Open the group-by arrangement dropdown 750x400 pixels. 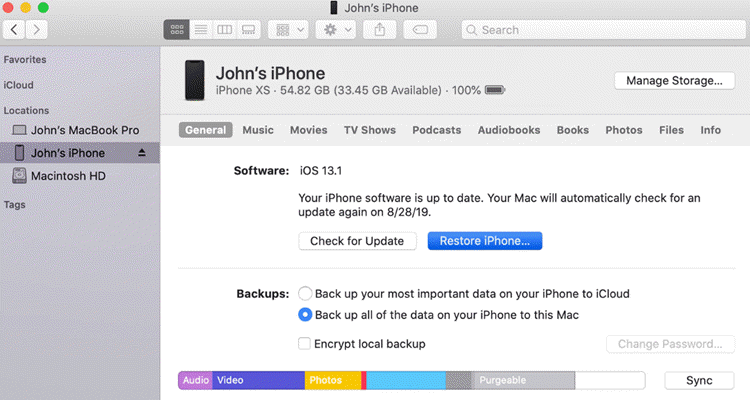coord(288,30)
